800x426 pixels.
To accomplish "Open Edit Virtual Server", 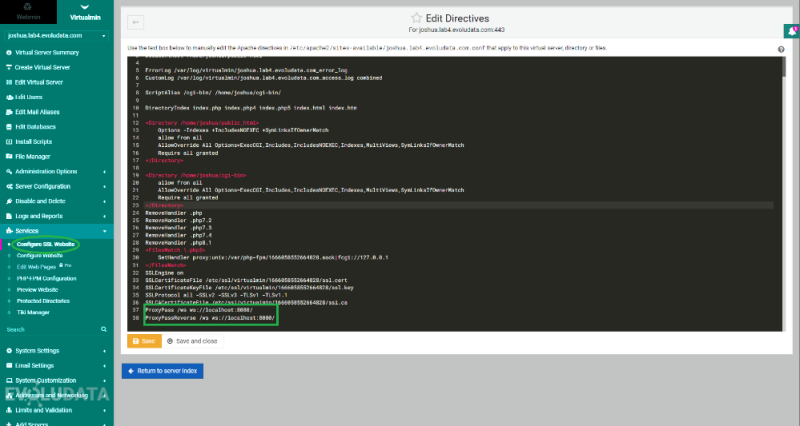I will tap(39, 82).
